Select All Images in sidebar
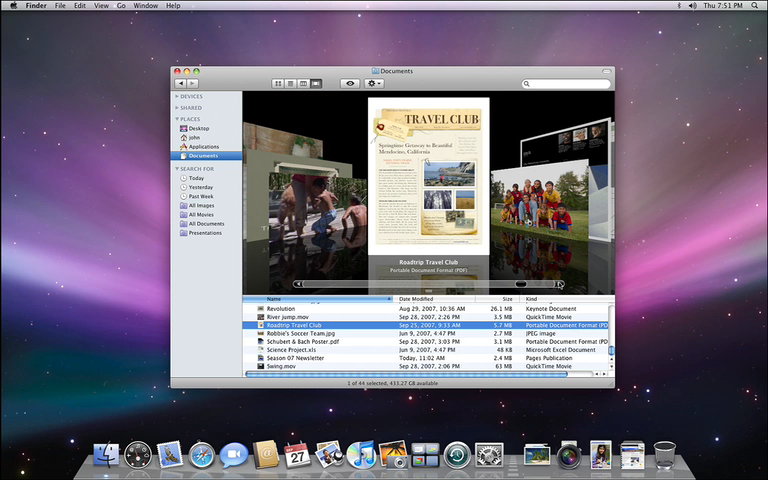Viewport: 768px width, 480px height. pos(206,206)
